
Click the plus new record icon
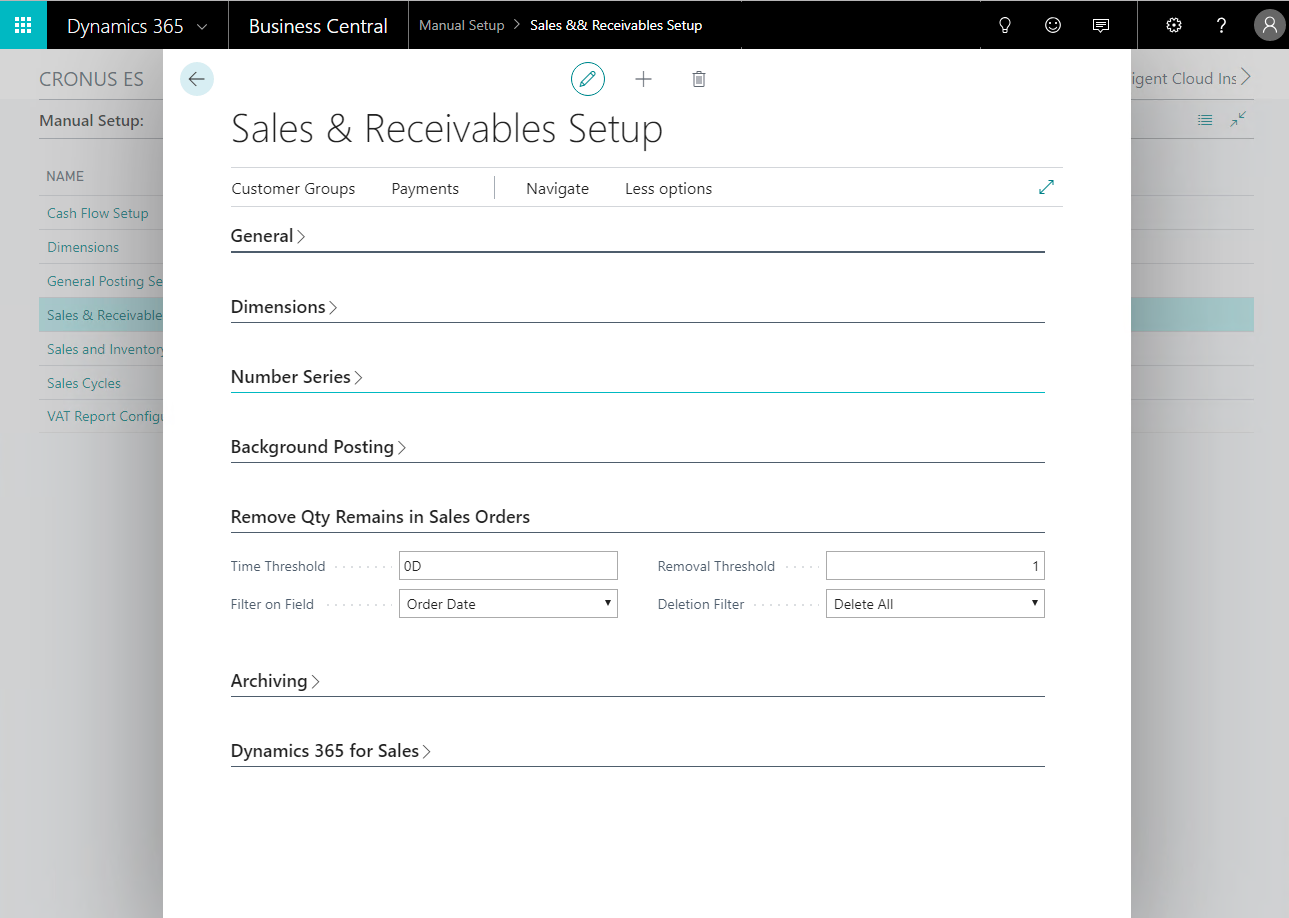point(643,79)
